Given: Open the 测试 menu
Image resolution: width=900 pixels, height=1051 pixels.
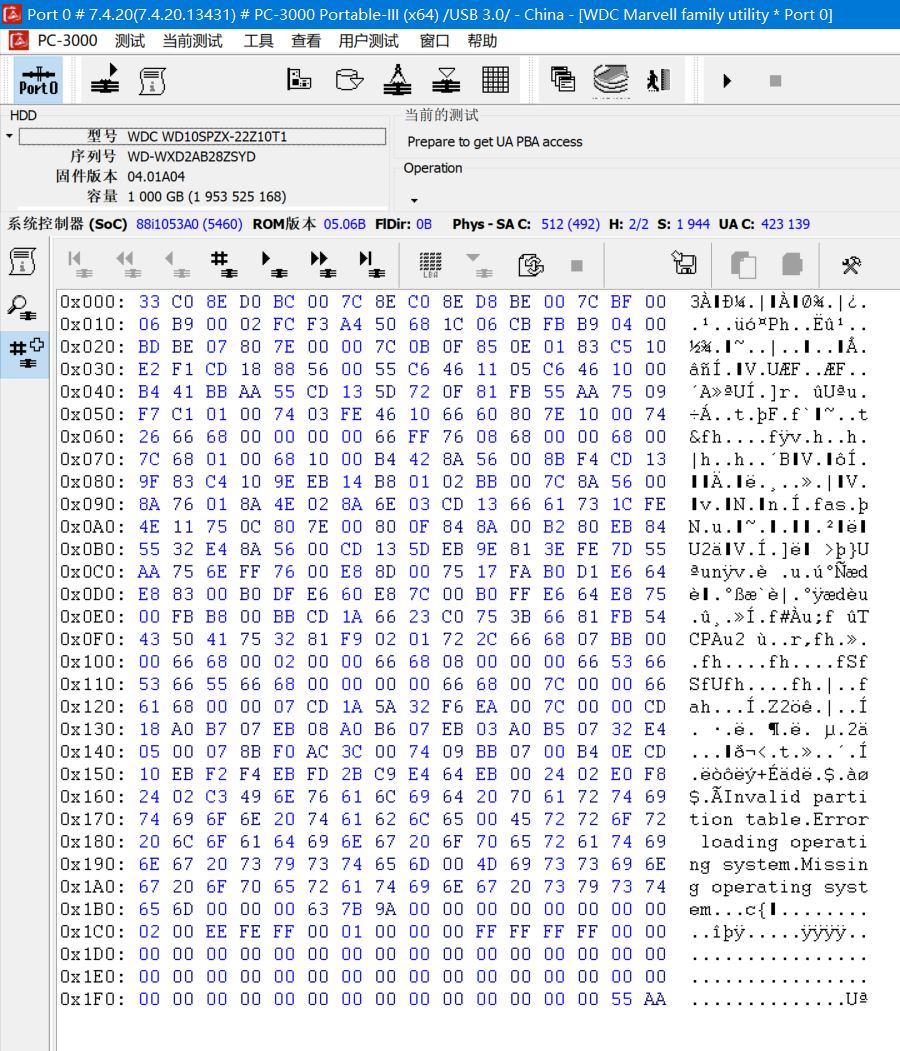Looking at the screenshot, I should [x=129, y=41].
